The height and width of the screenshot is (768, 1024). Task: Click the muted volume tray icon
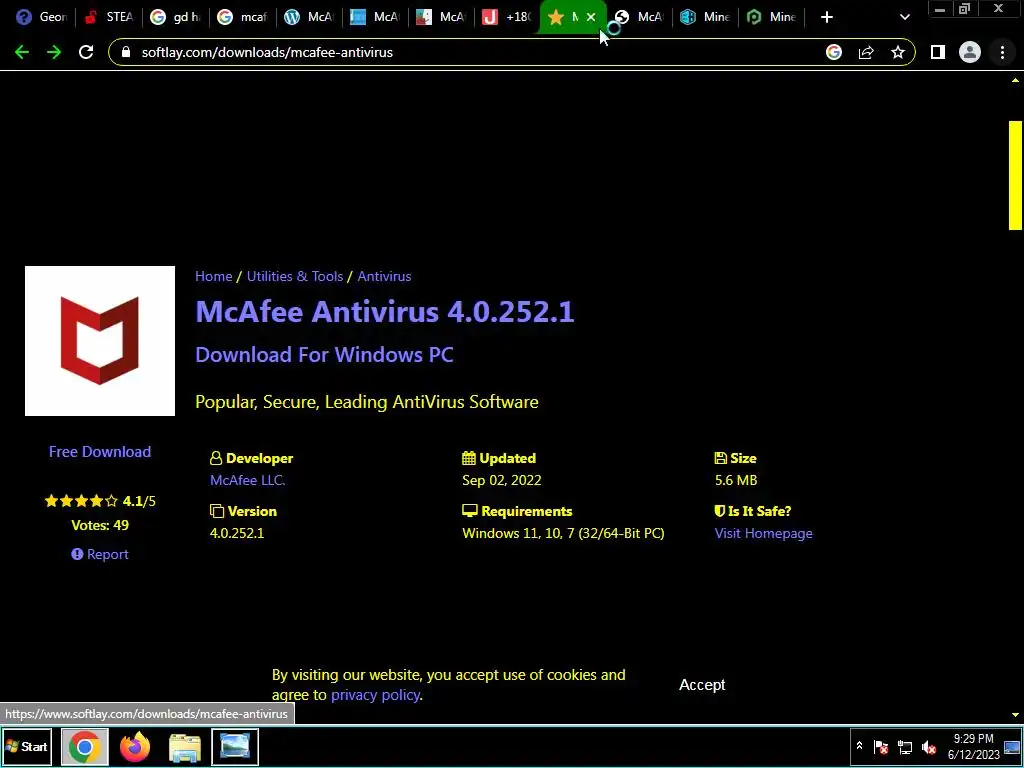[929, 746]
